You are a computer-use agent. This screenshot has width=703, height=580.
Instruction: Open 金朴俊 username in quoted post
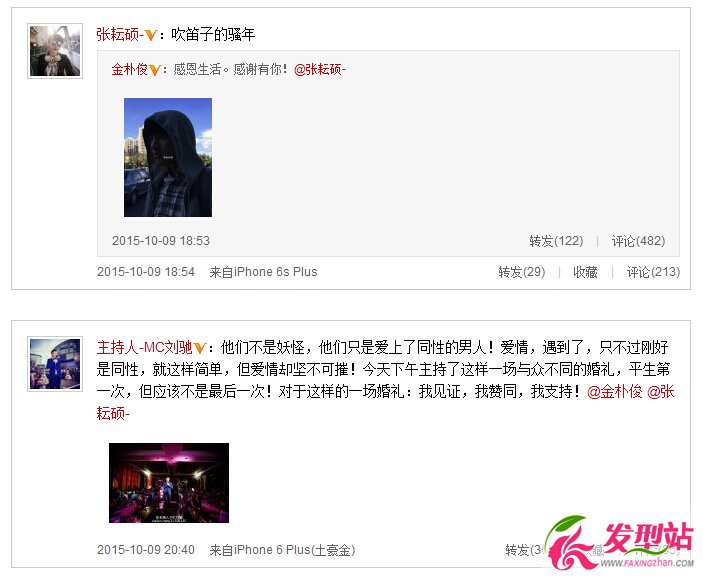click(130, 69)
